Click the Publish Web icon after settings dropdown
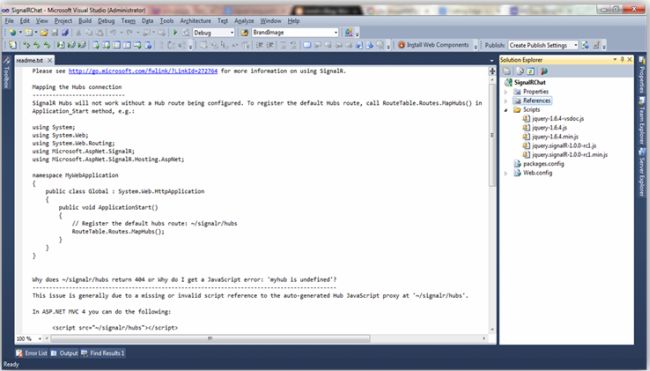This screenshot has height=371, width=650. click(x=585, y=45)
